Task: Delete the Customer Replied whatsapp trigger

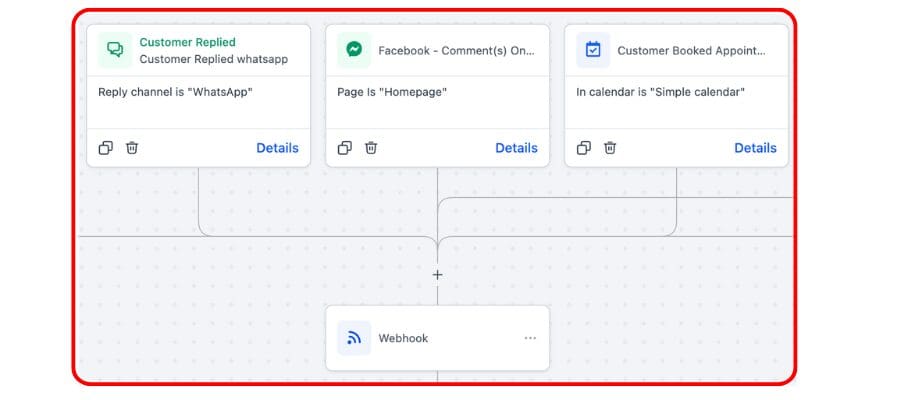Action: pyautogui.click(x=132, y=148)
